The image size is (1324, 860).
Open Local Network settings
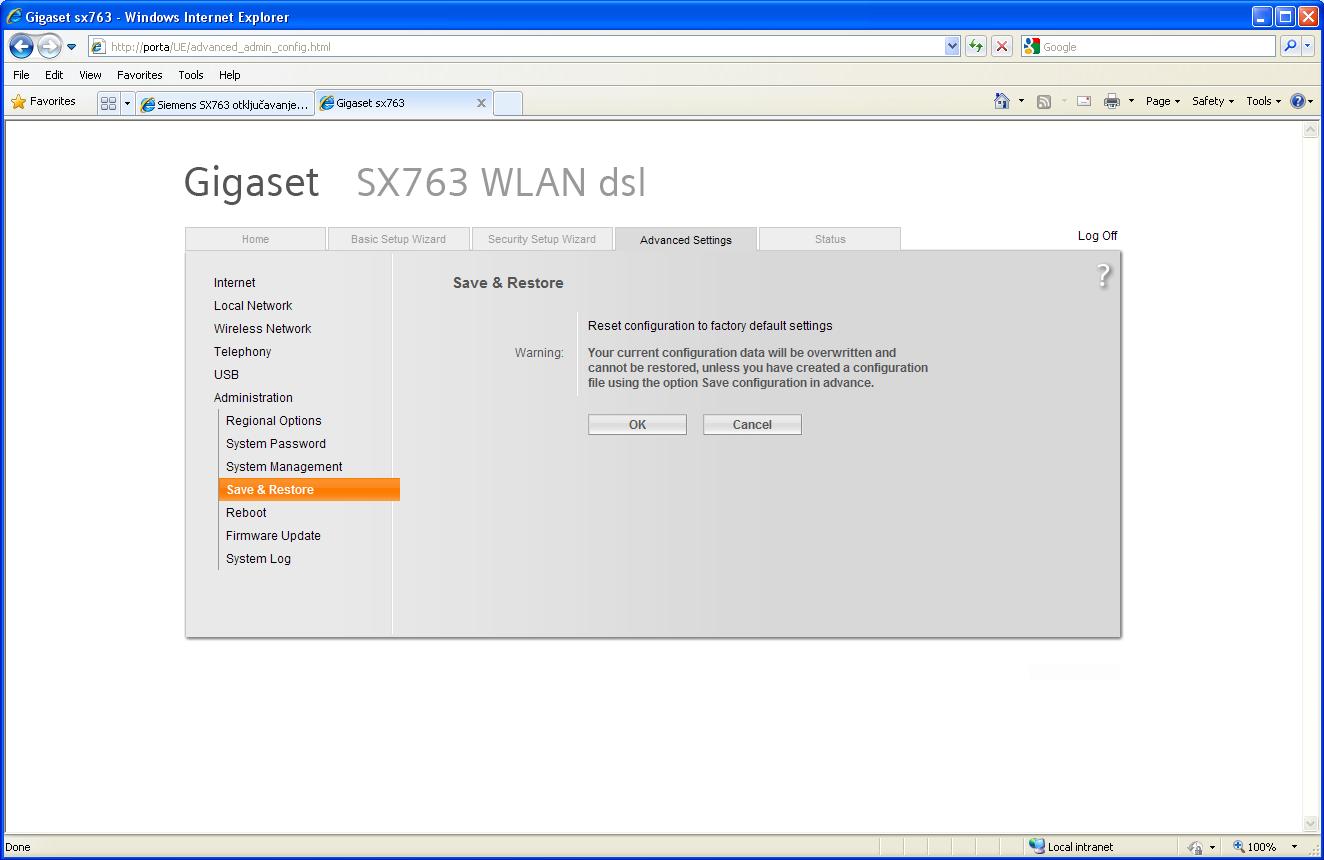[253, 306]
